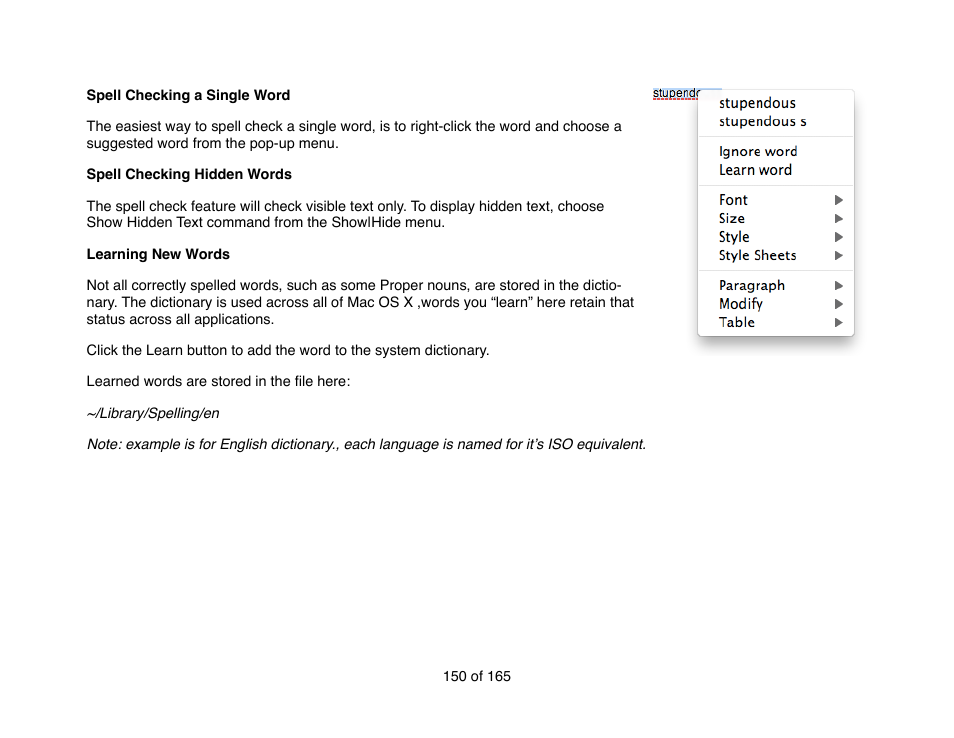Open the Paragraph submenu
Image resolution: width=954 pixels, height=738 pixels.
coord(776,285)
